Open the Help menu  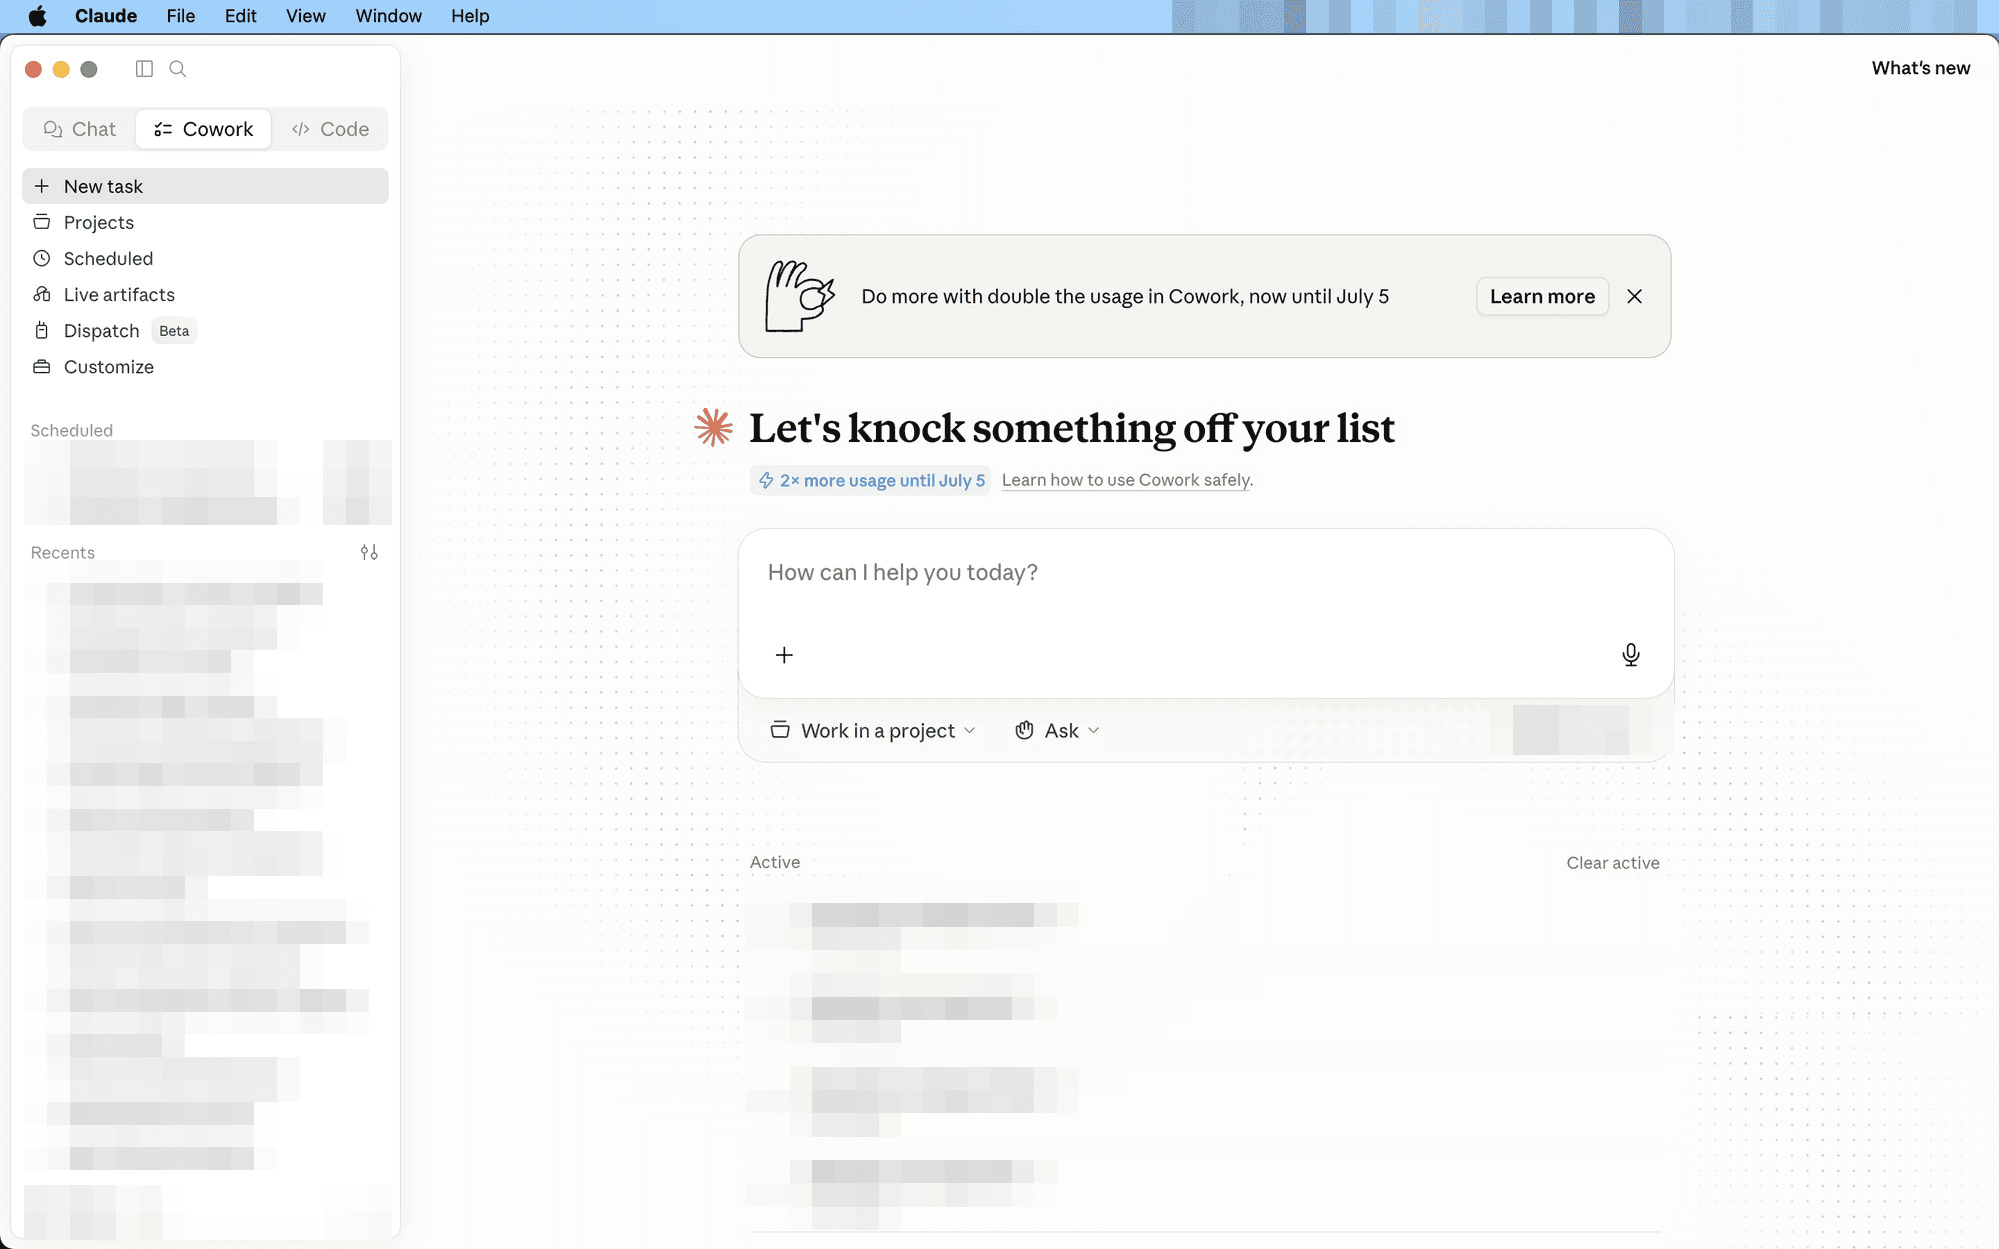point(470,16)
